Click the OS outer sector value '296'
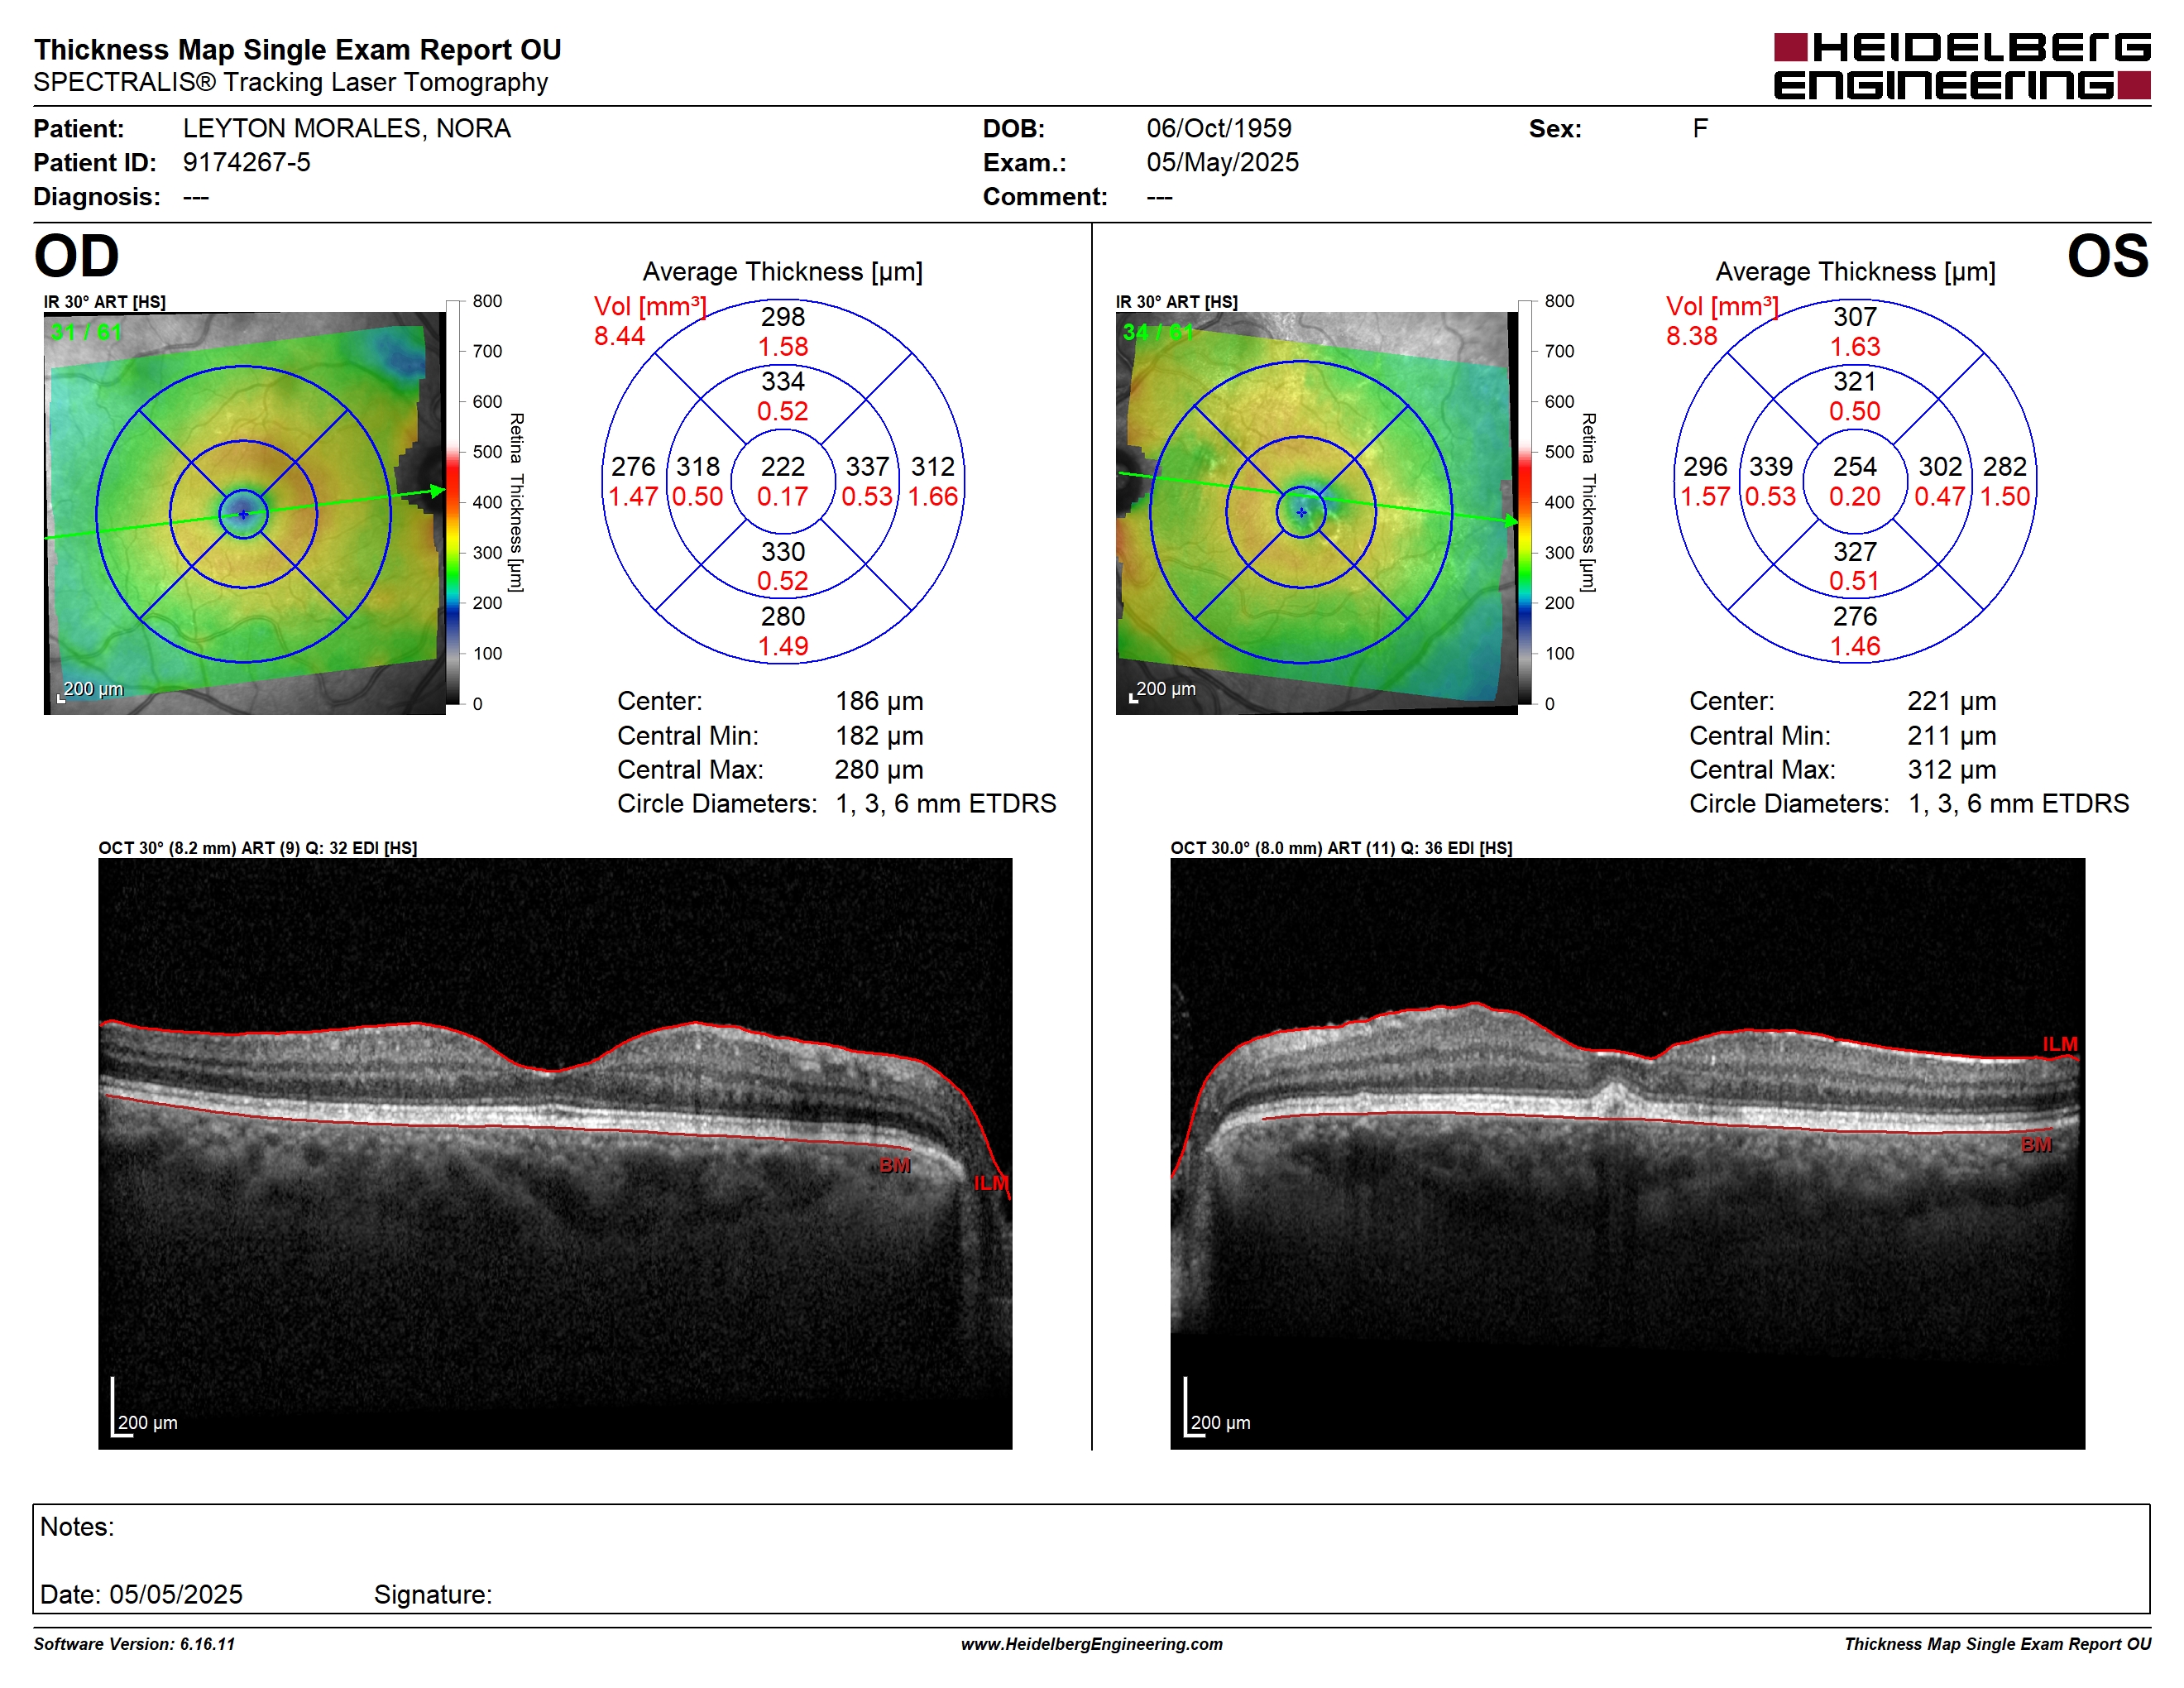 coord(1705,466)
